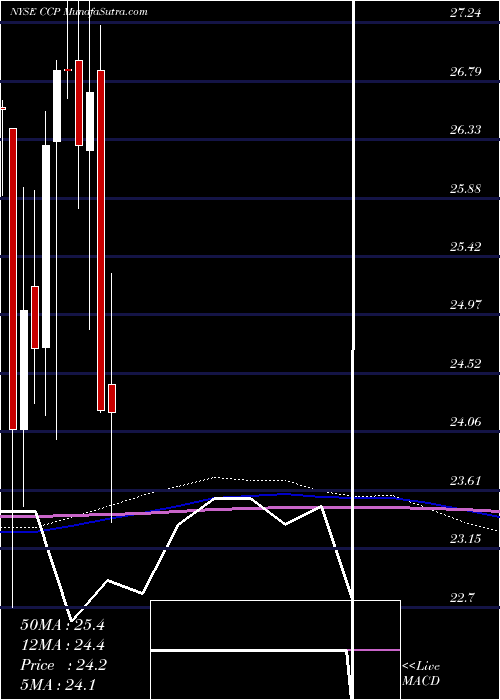Click the 5MA : 24.1 readout
This screenshot has height=700, width=500.
click(58, 685)
